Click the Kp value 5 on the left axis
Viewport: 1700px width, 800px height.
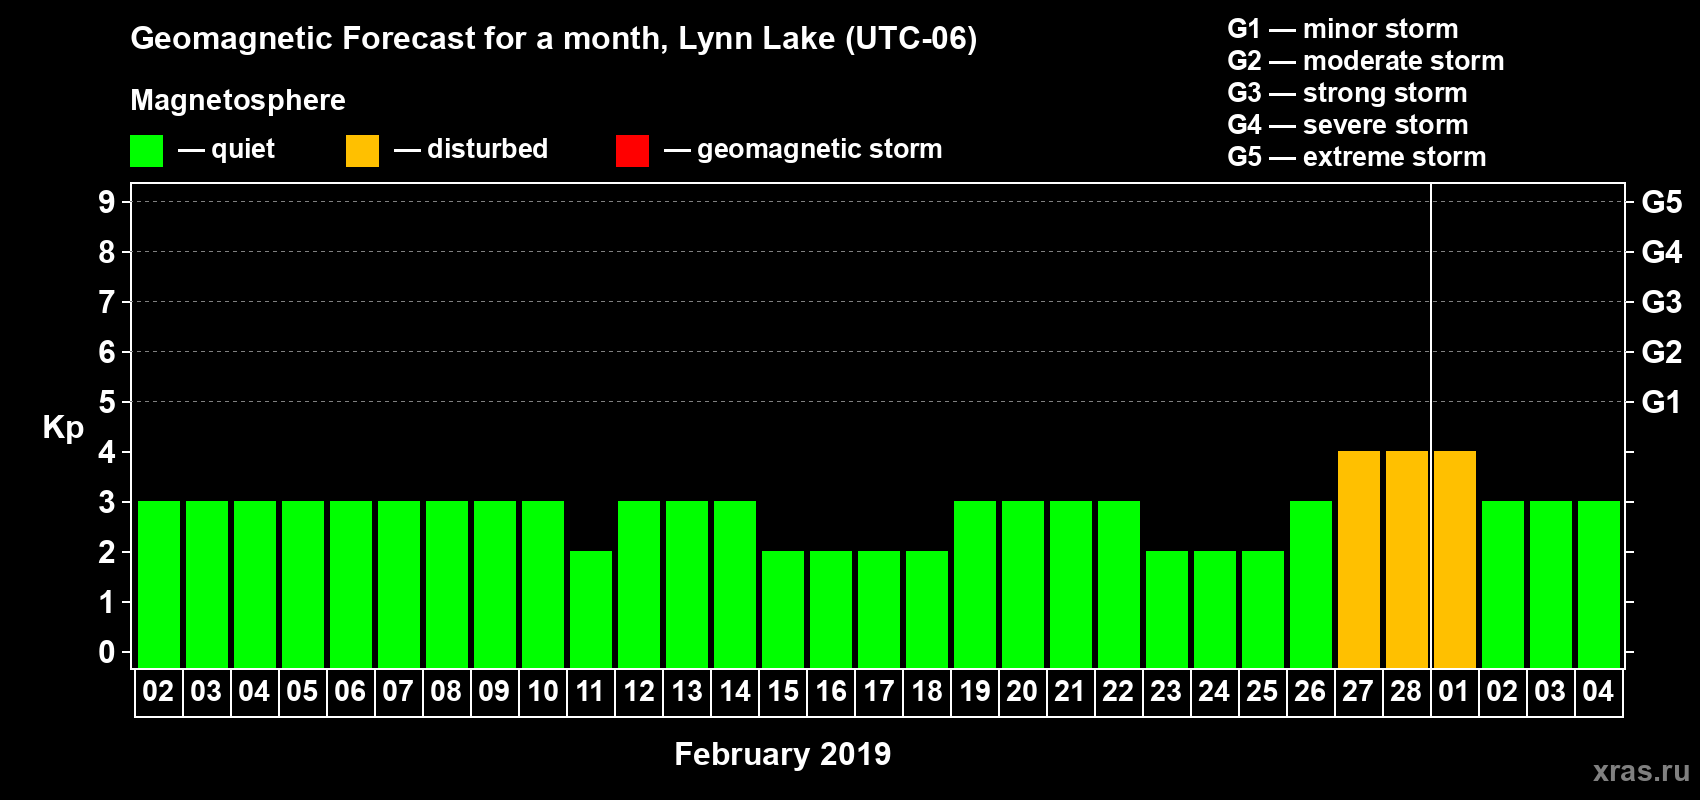point(107,402)
